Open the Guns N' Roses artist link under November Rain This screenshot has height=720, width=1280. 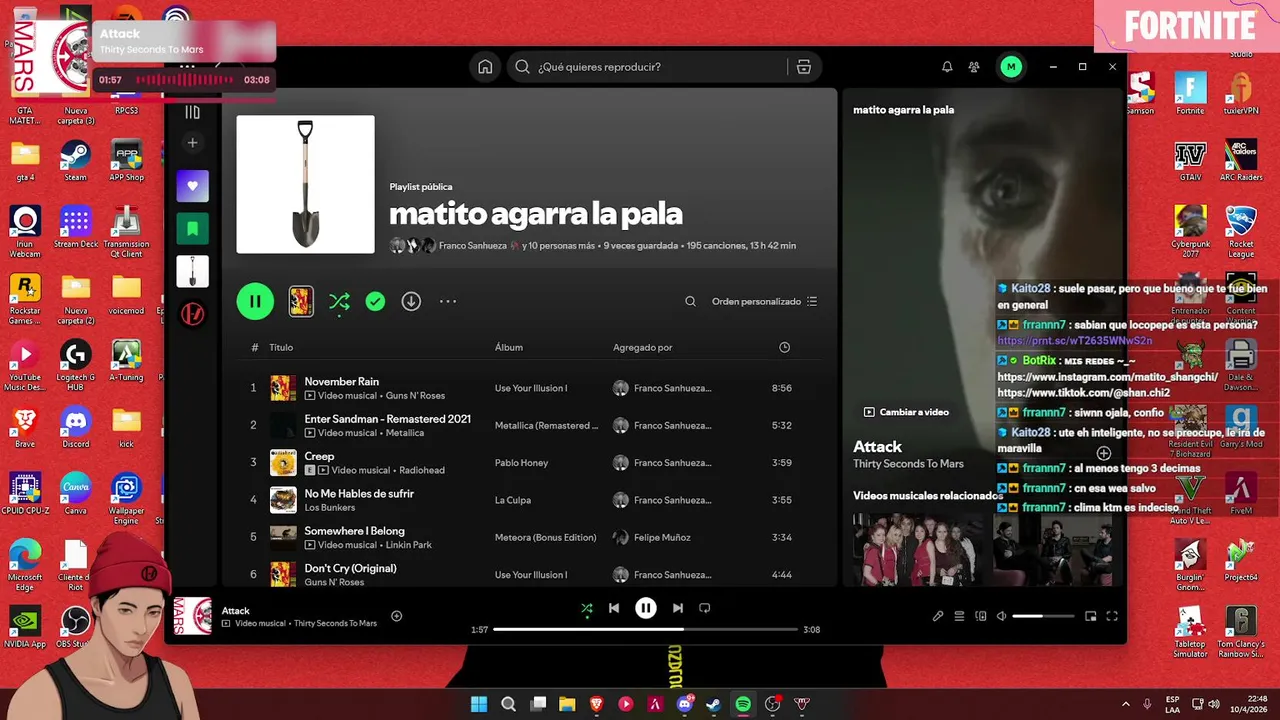click(415, 396)
